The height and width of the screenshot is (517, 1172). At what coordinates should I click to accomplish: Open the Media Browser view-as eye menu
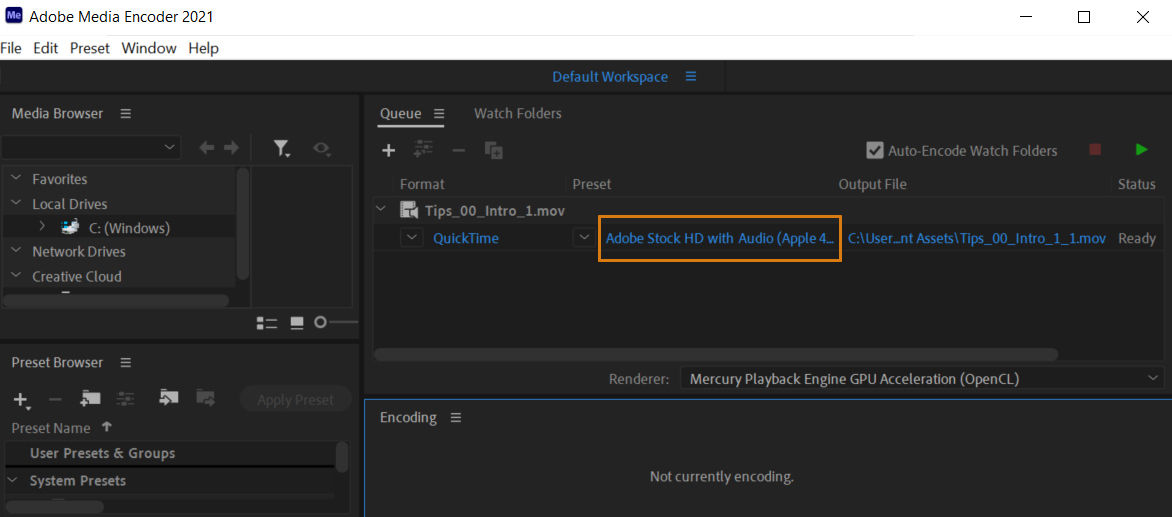(322, 149)
